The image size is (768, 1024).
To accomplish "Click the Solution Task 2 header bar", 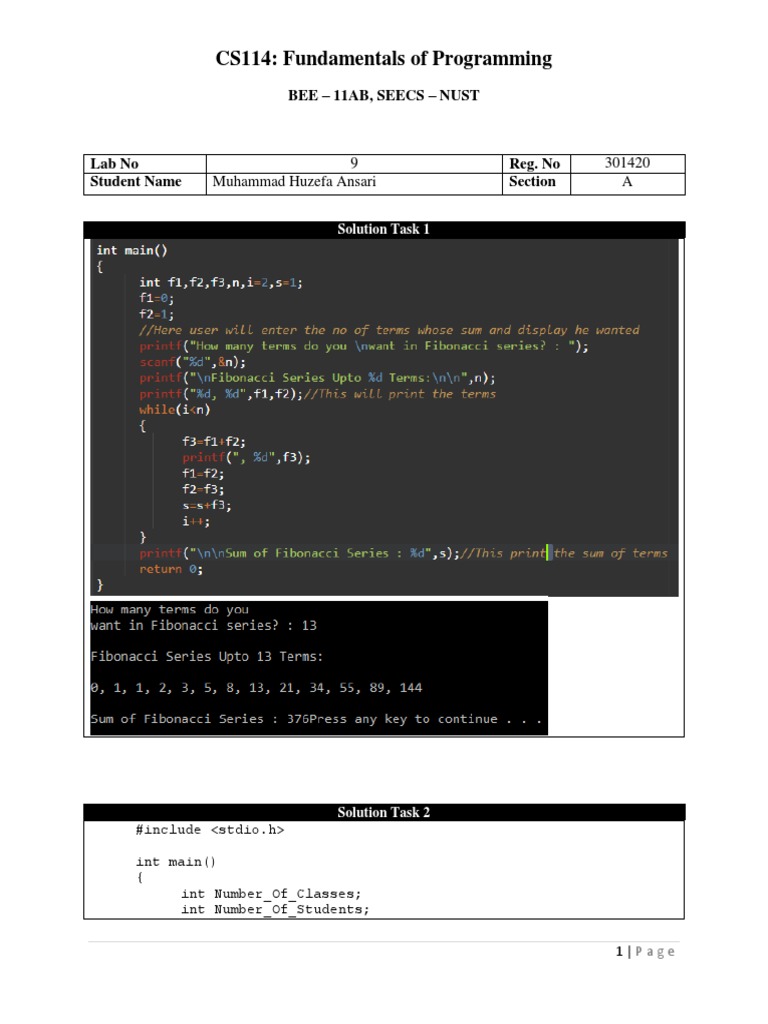I will [x=384, y=812].
